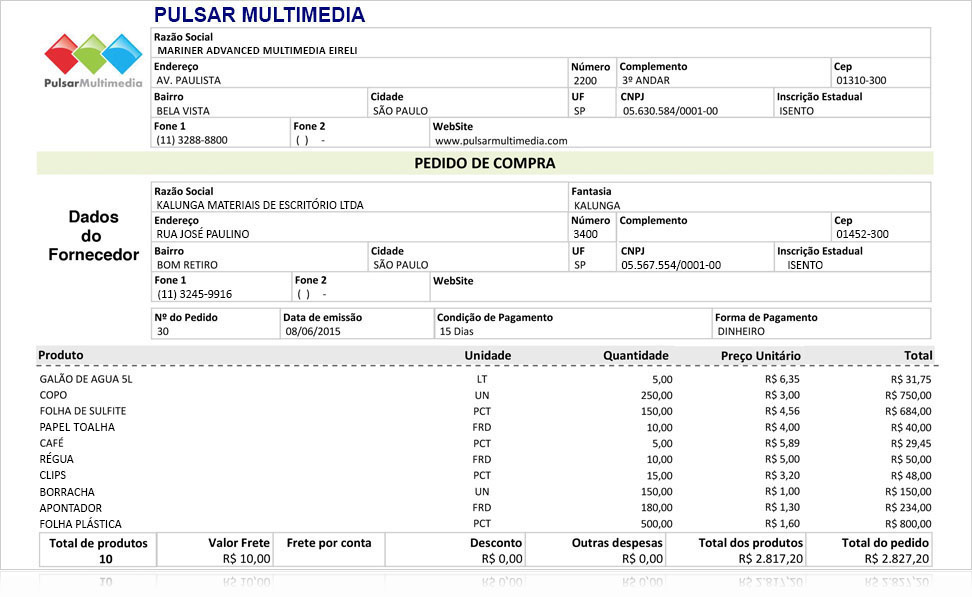Click the "Frete por conta" label
The width and height of the screenshot is (972, 597).
point(329,543)
